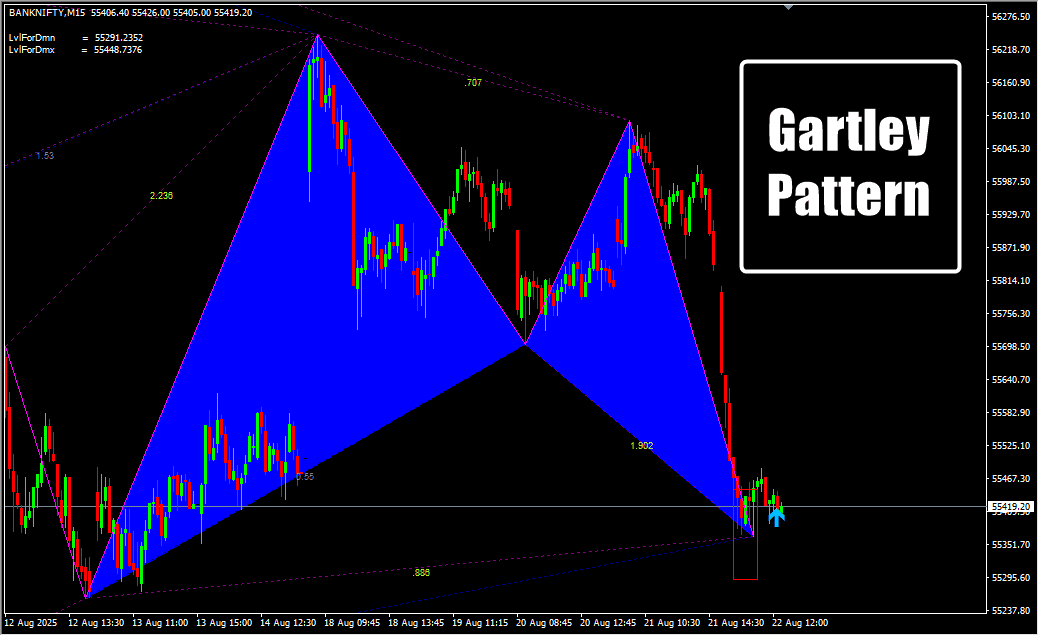Click the 1.902 ratio label
Viewport: 1039px width, 636px height.
click(x=641, y=446)
